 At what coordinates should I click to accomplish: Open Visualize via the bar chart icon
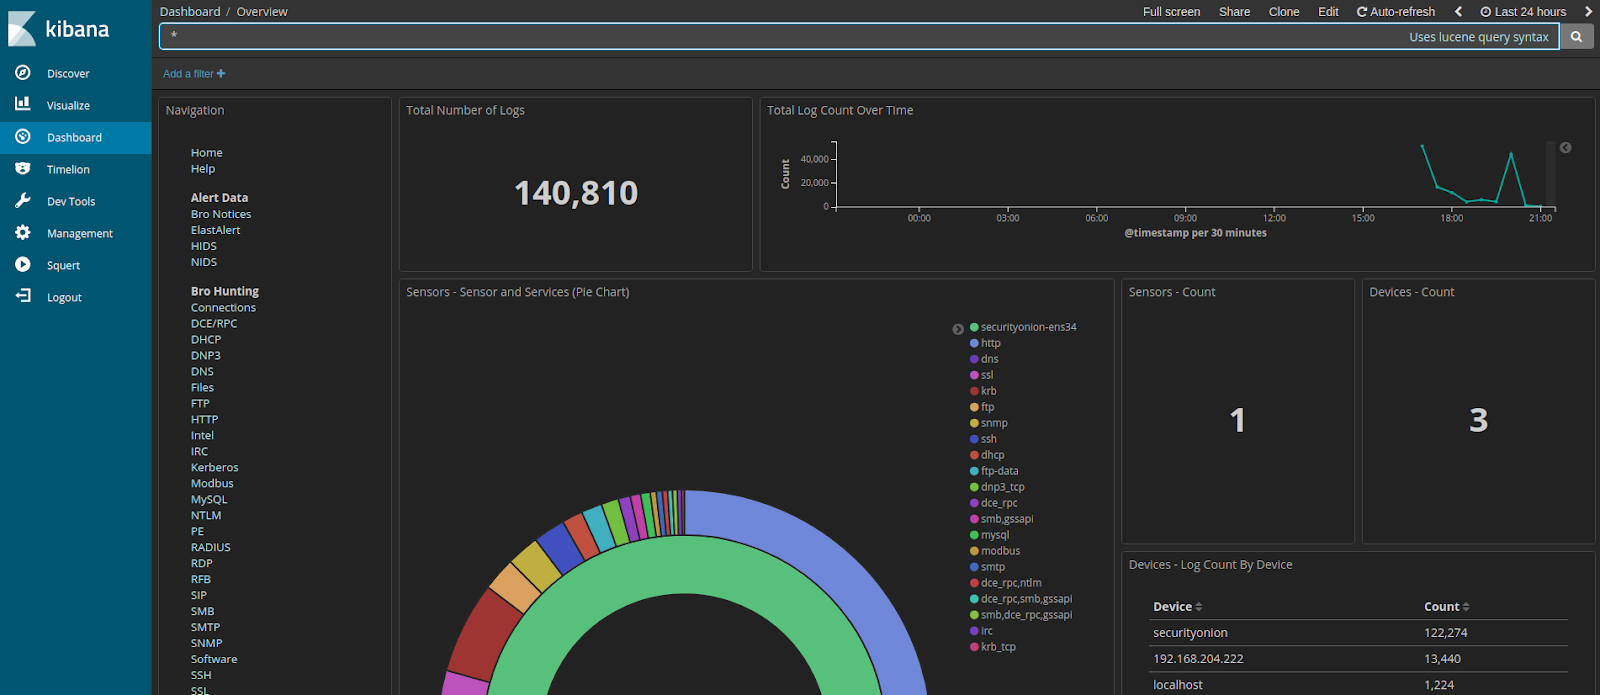(22, 104)
